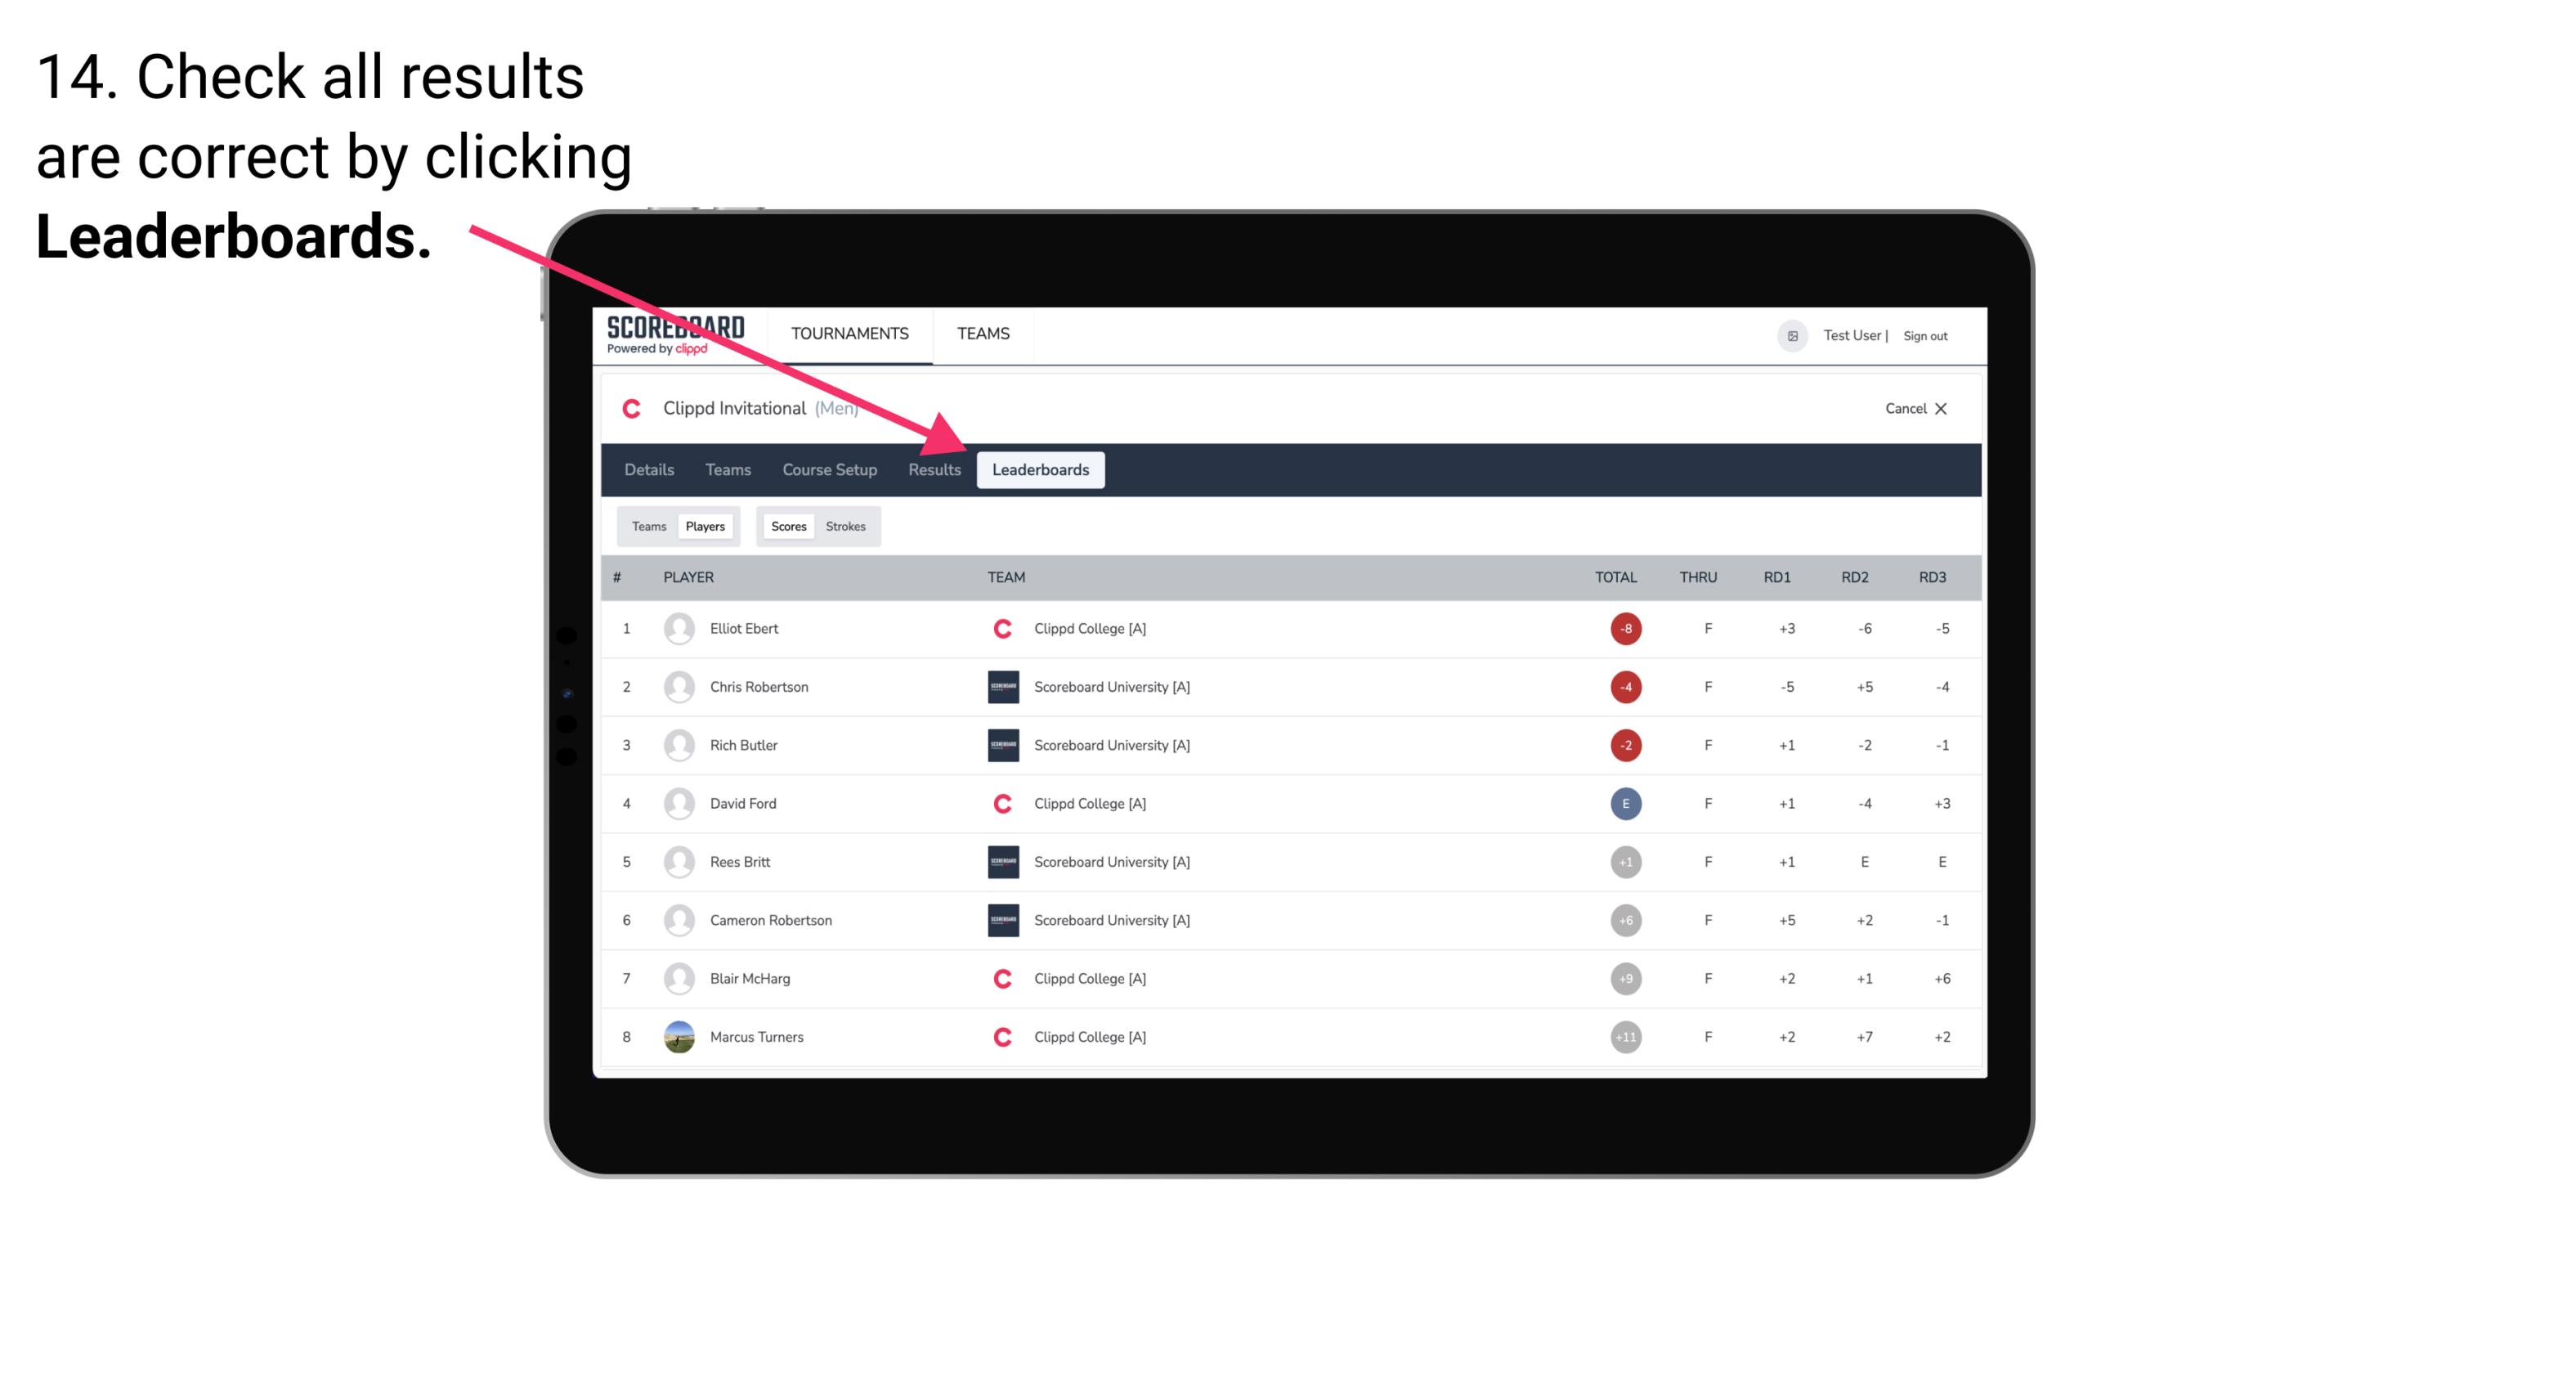Image resolution: width=2576 pixels, height=1386 pixels.
Task: Open the Leaderboards tab
Action: (x=1042, y=469)
